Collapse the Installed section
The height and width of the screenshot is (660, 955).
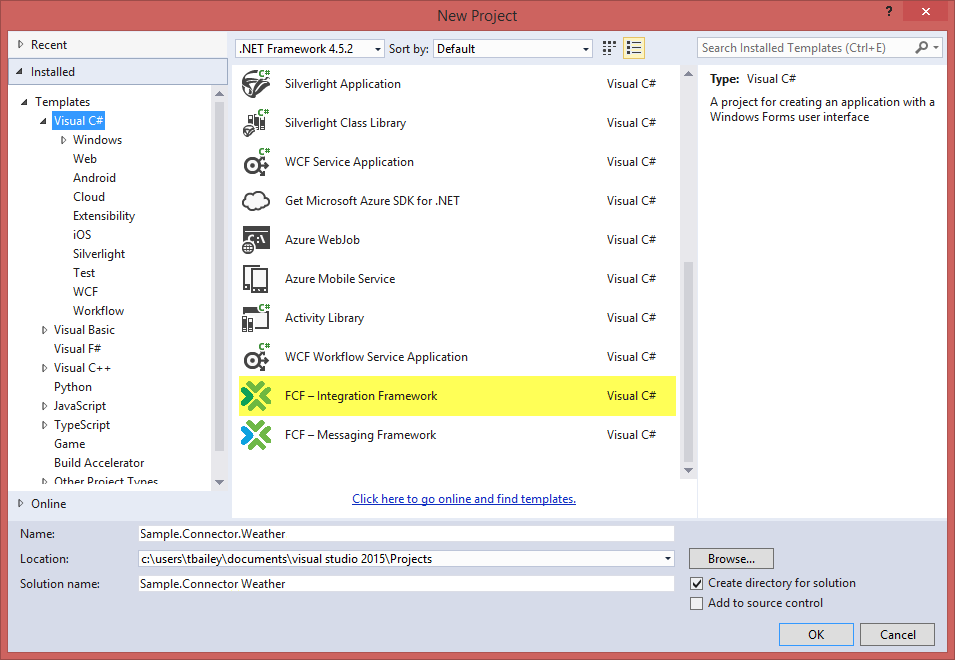pyautogui.click(x=20, y=72)
